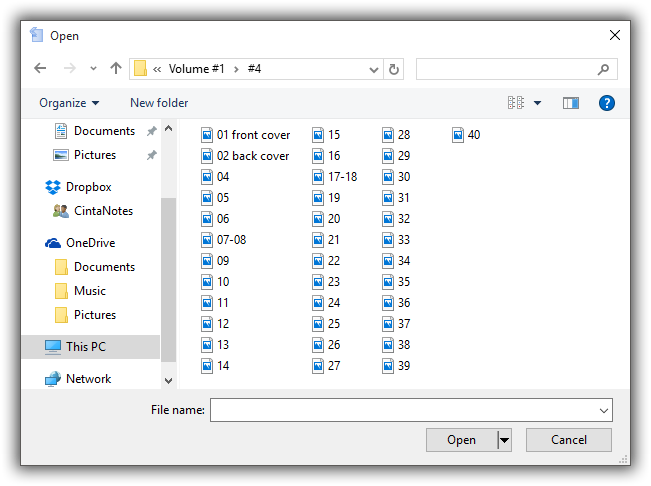The image size is (651, 486).
Task: Select image file 27
Action: (326, 366)
